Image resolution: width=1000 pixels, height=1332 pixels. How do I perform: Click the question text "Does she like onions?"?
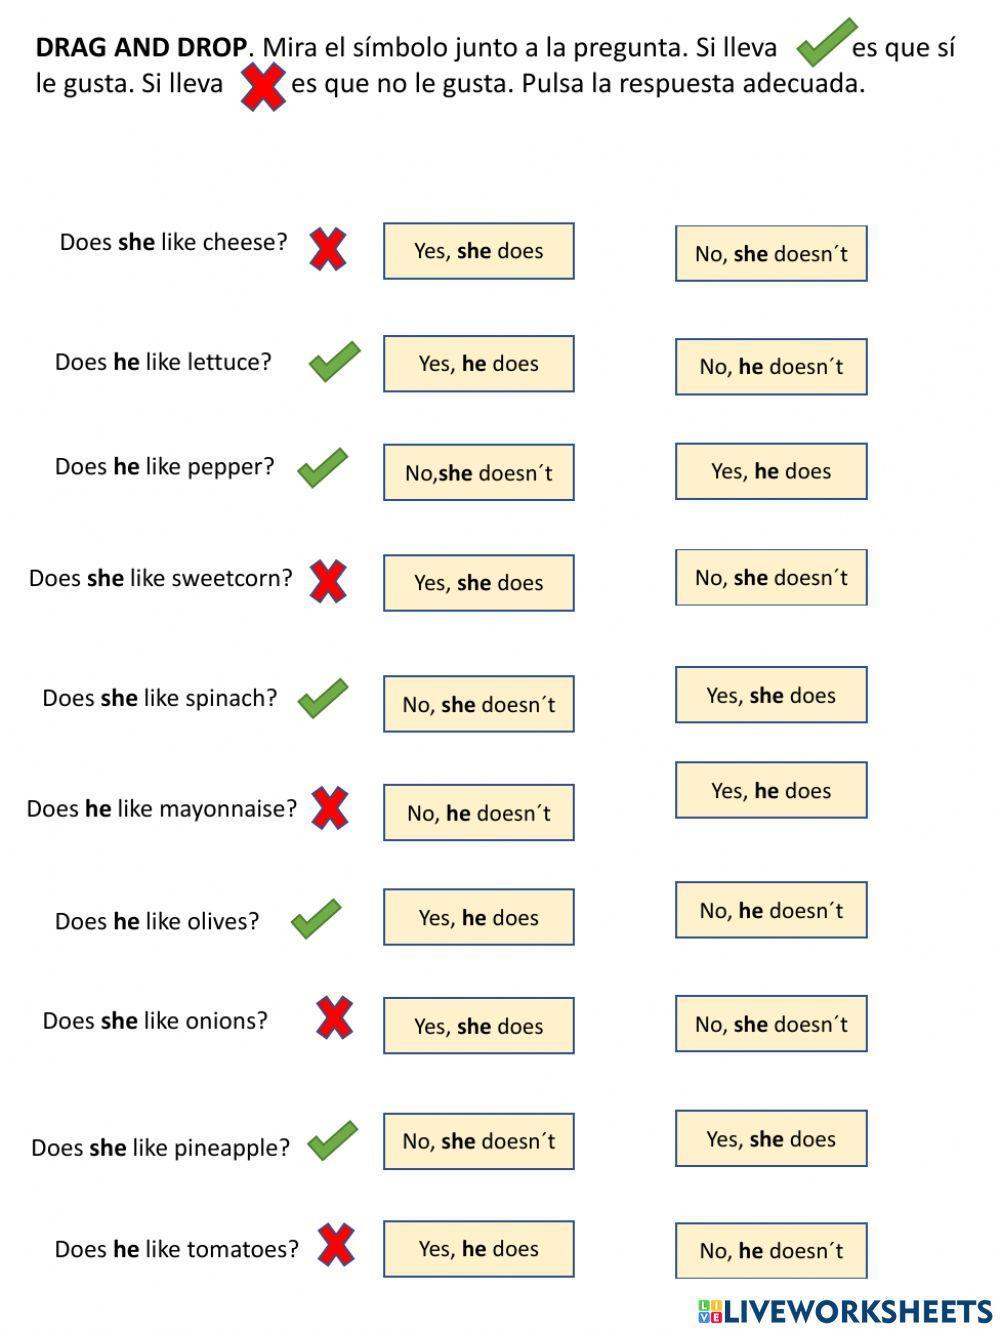pos(155,1021)
